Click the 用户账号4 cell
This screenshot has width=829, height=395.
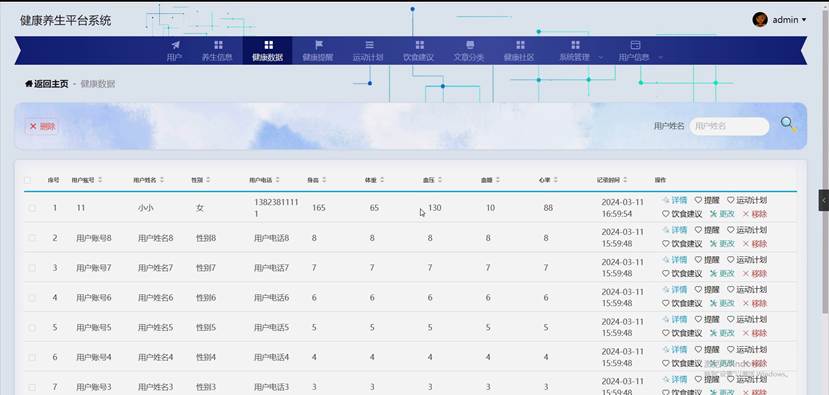point(94,357)
